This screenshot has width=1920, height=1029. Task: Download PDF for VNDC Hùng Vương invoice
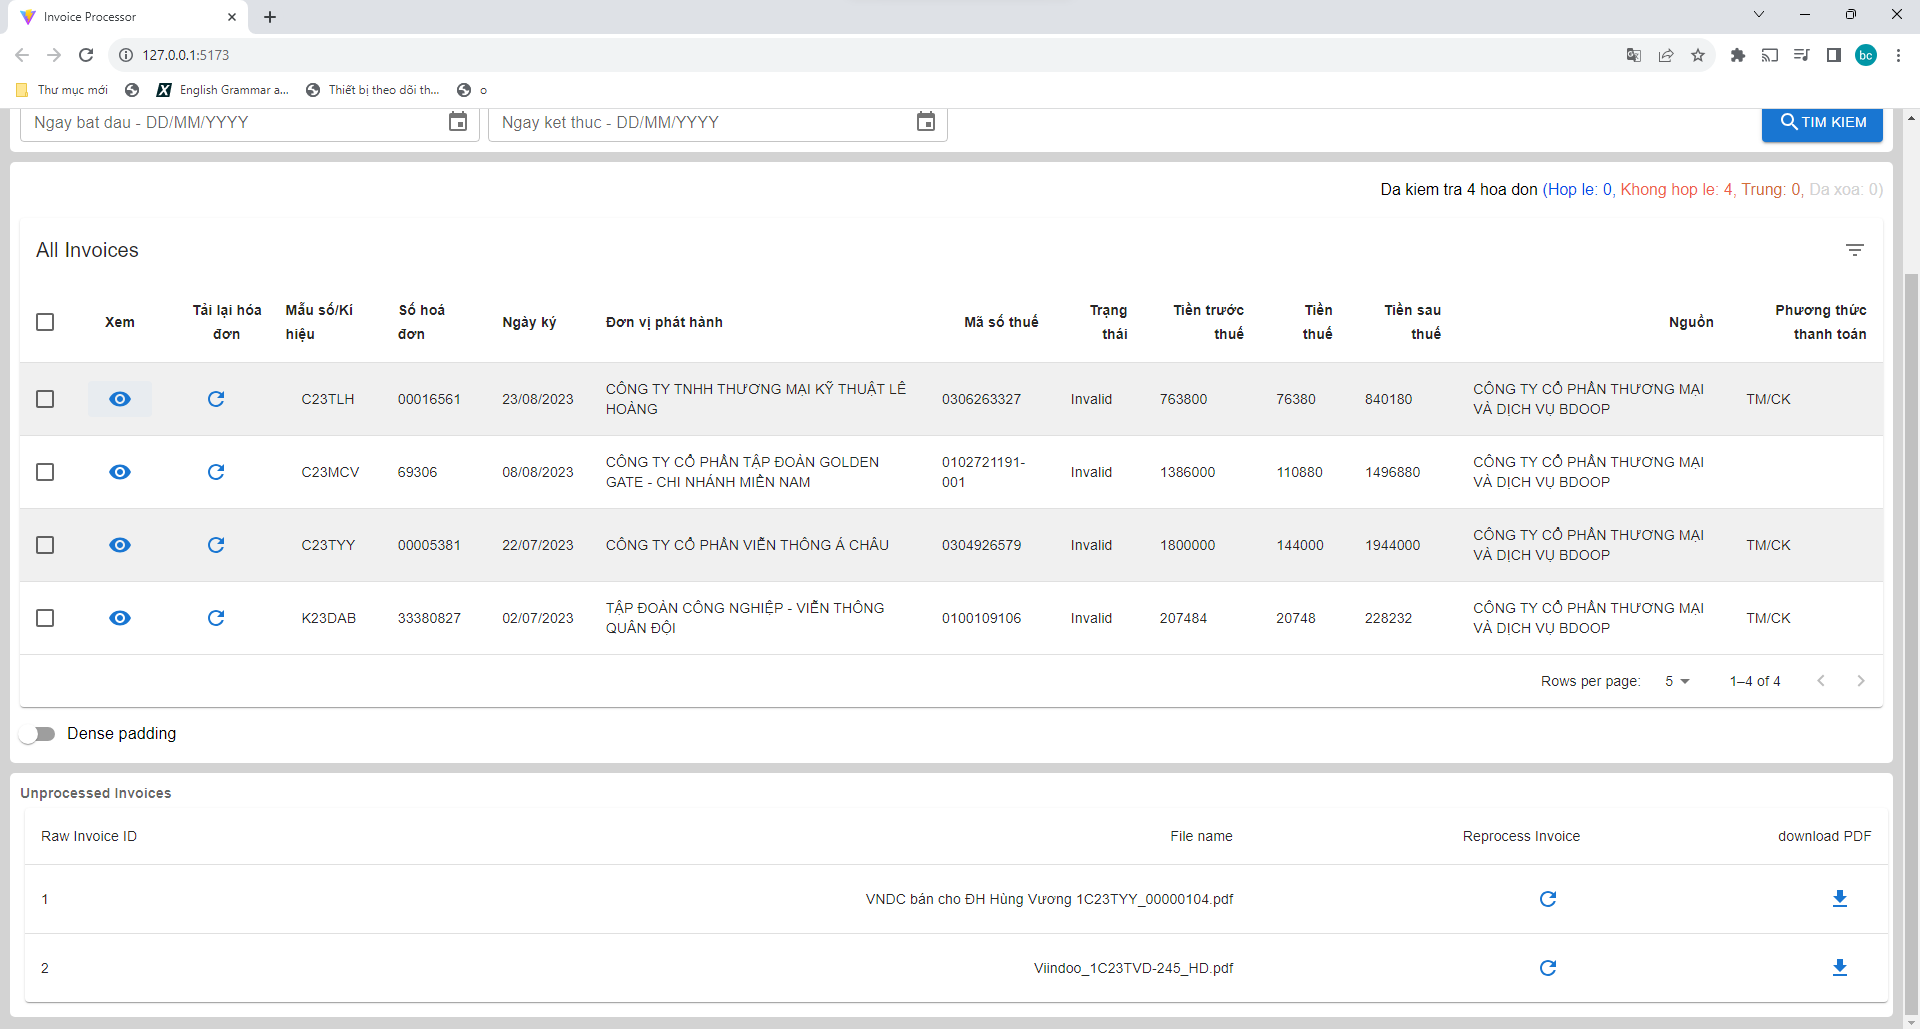tap(1839, 899)
